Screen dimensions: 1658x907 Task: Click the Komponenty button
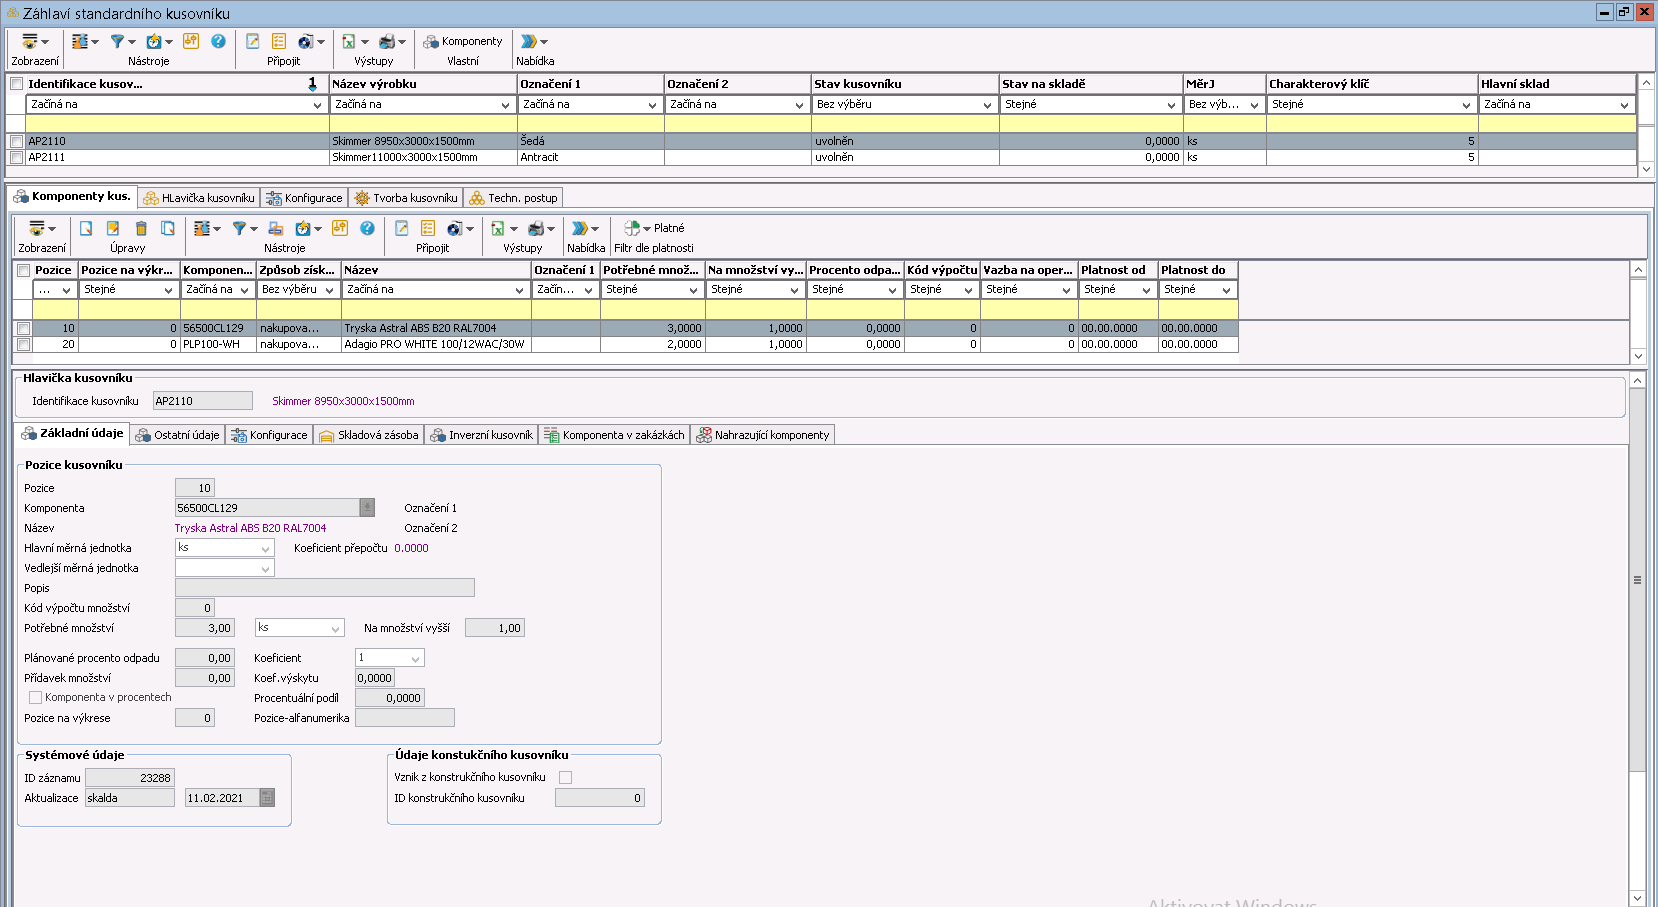point(462,42)
